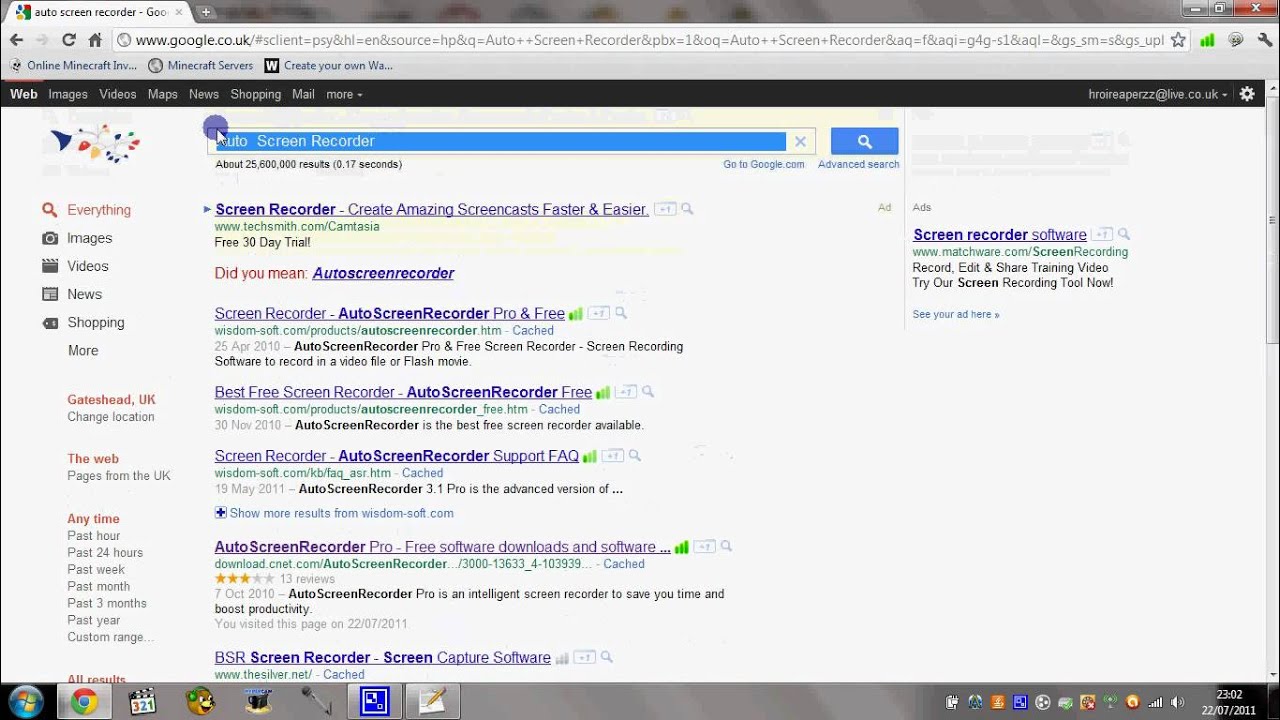Open 'Online Minecraft Inv...' bookmark

click(73, 65)
